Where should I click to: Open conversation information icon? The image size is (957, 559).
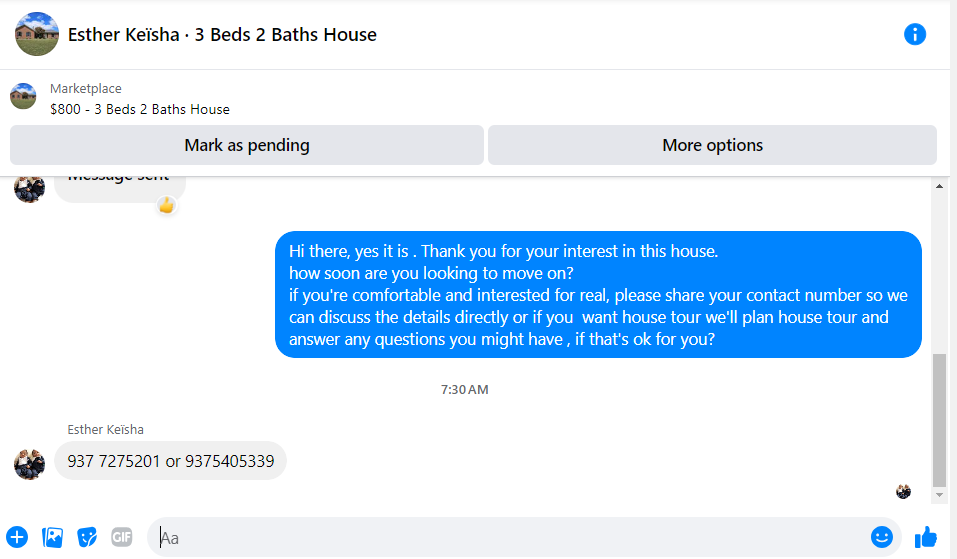[914, 34]
